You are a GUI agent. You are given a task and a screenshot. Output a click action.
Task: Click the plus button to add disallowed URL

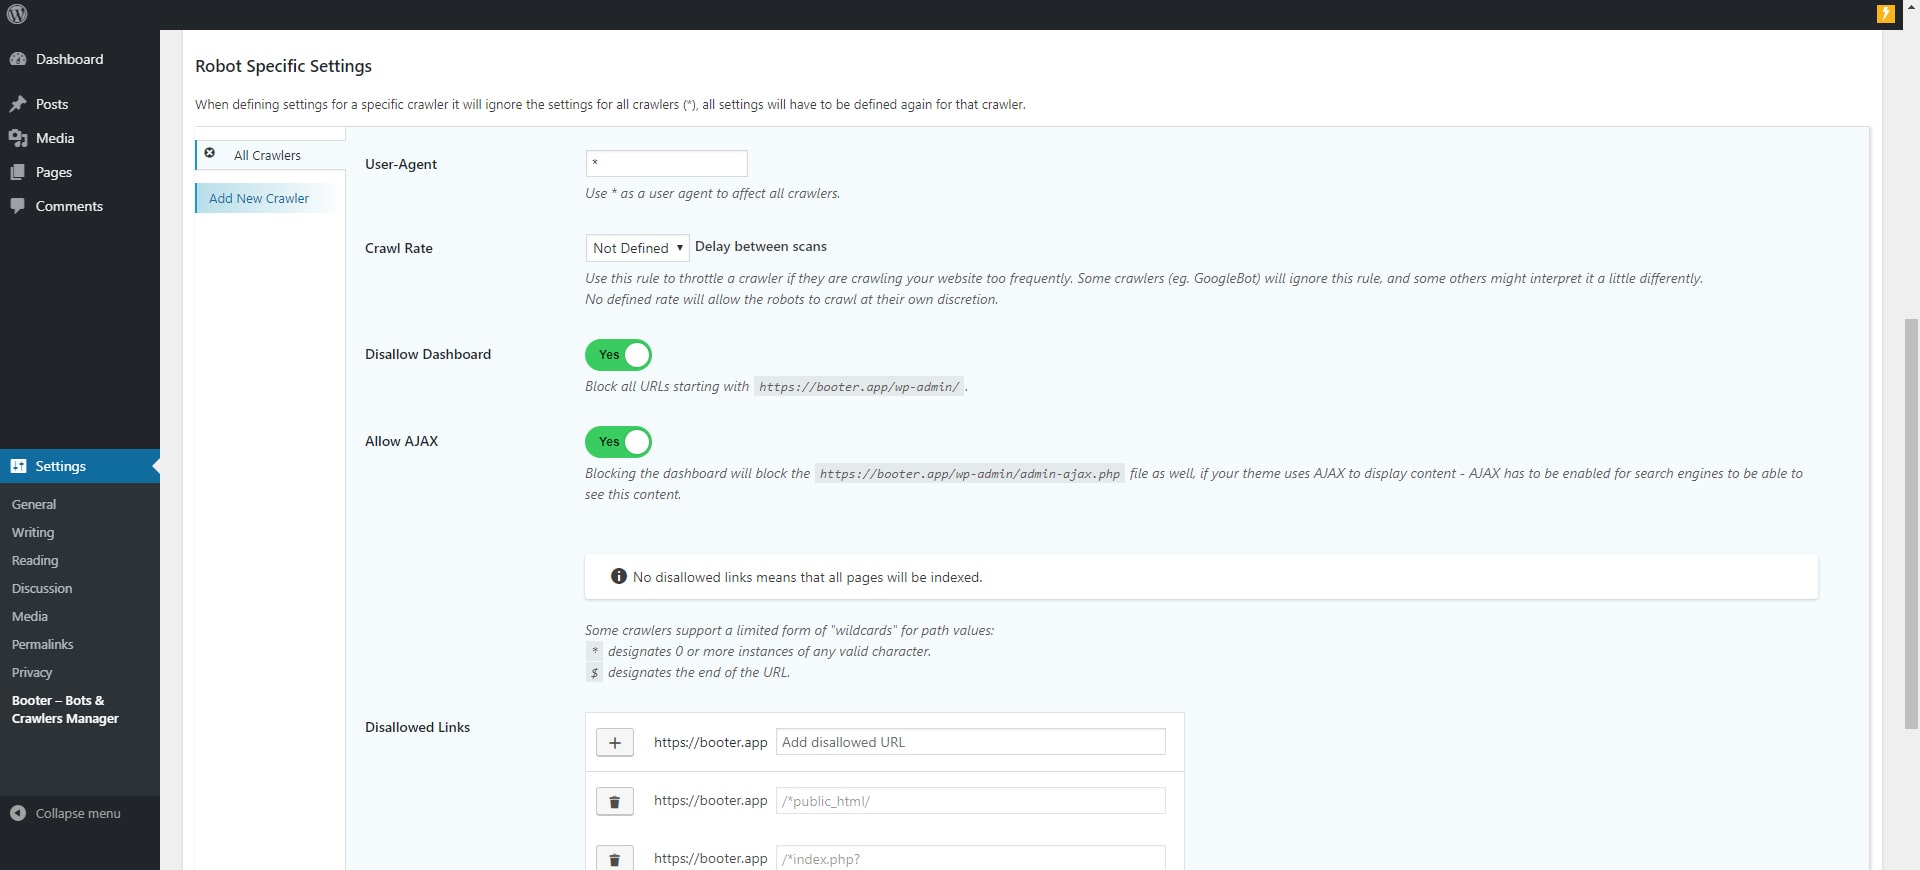click(x=615, y=742)
